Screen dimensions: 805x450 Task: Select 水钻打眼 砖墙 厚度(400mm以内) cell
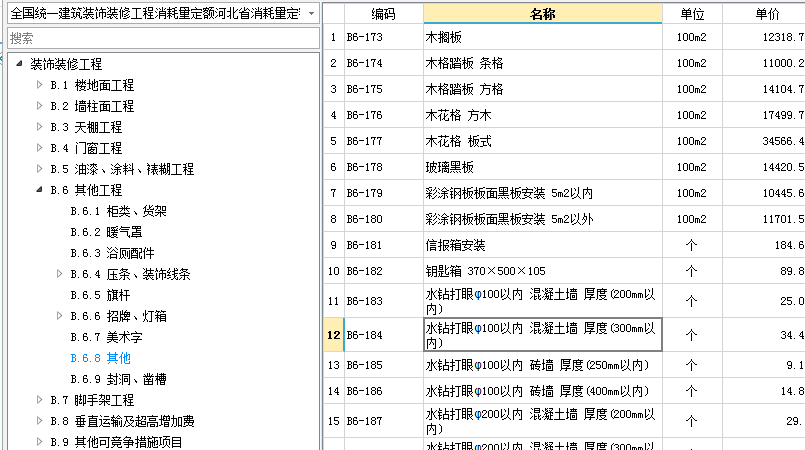(543, 391)
